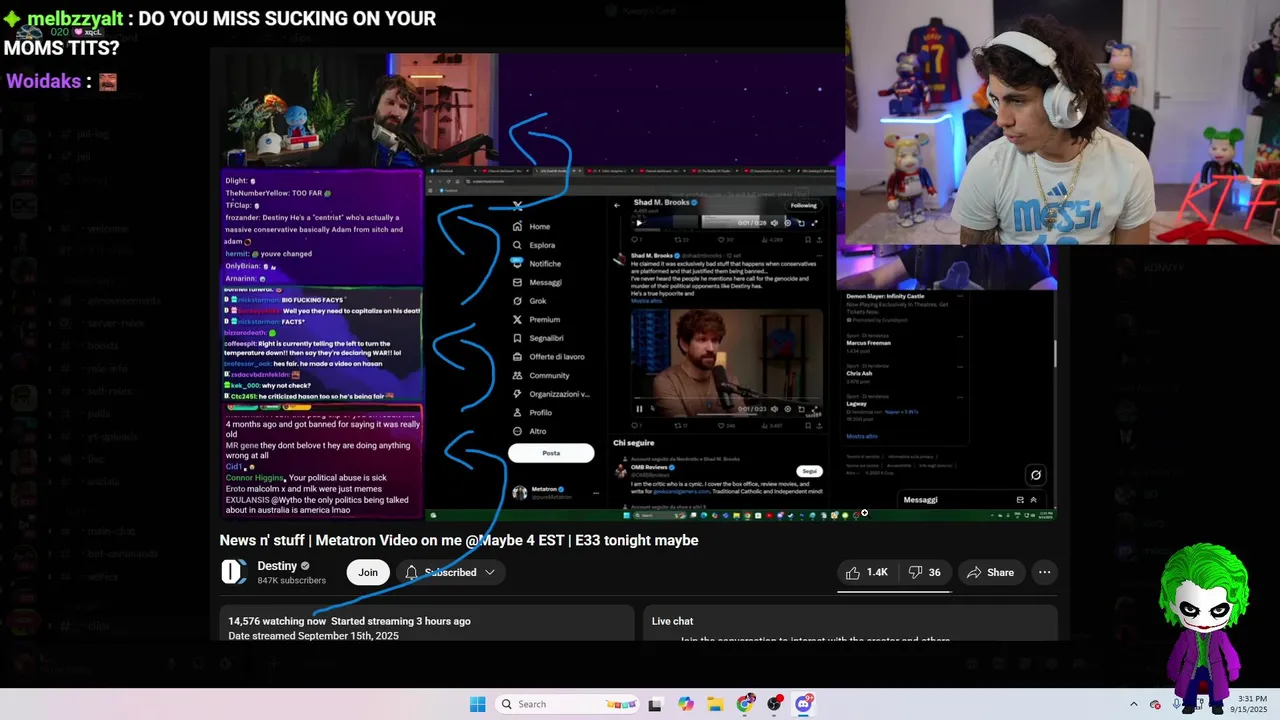
Task: Open the Grok floating button above Messaggi
Action: coord(1036,475)
